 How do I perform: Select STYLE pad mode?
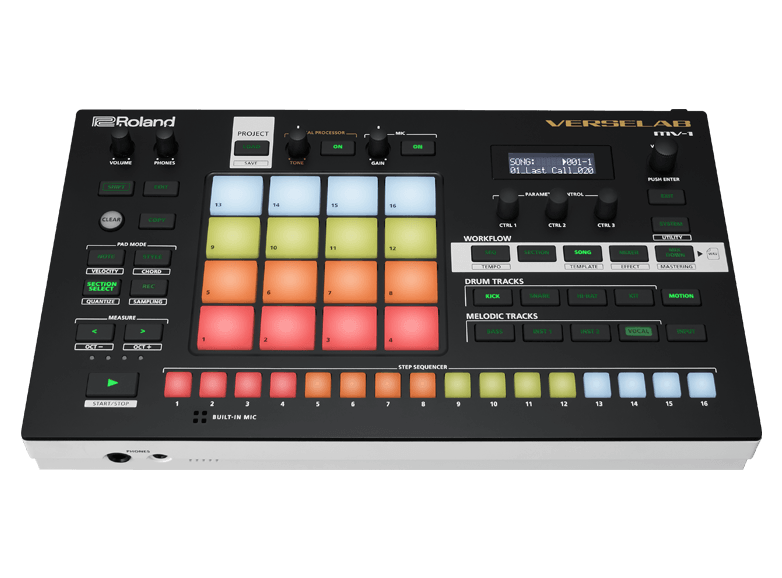(152, 257)
